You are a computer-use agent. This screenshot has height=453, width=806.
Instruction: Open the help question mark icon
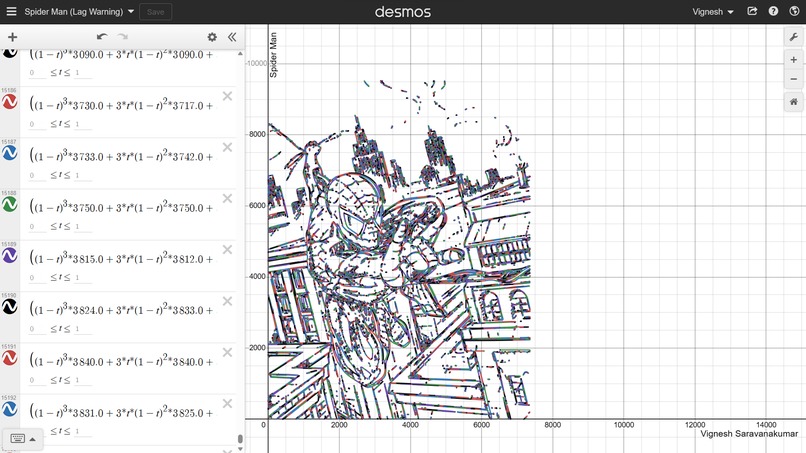click(773, 11)
